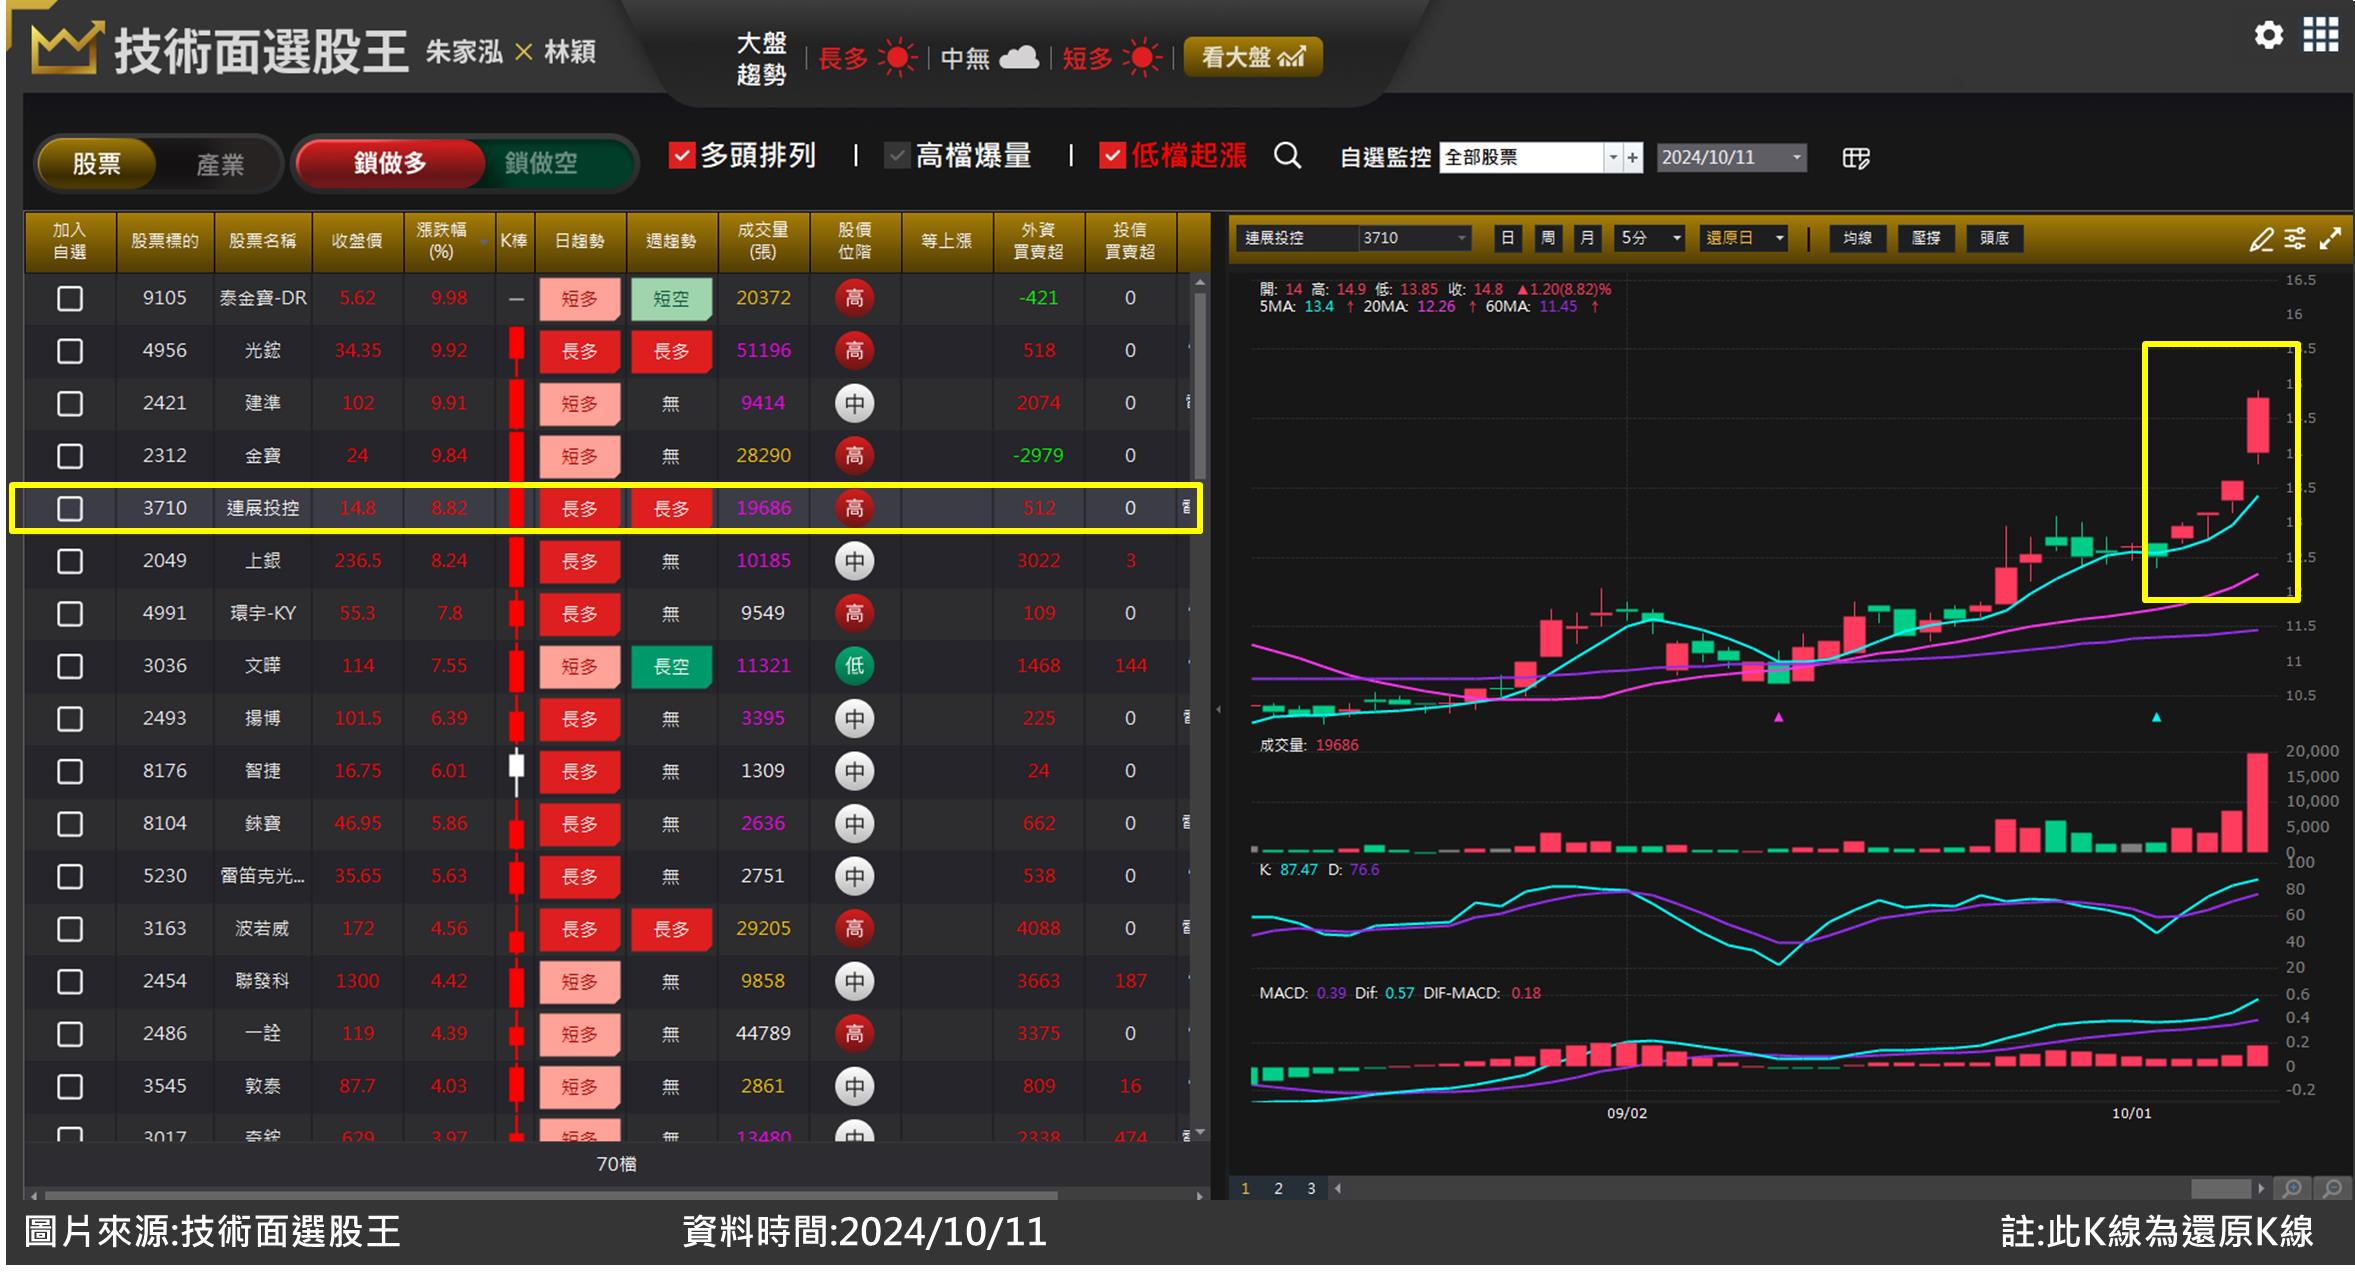The image size is (2355, 1276).
Task: Switch chart to 月 period
Action: pos(1587,238)
